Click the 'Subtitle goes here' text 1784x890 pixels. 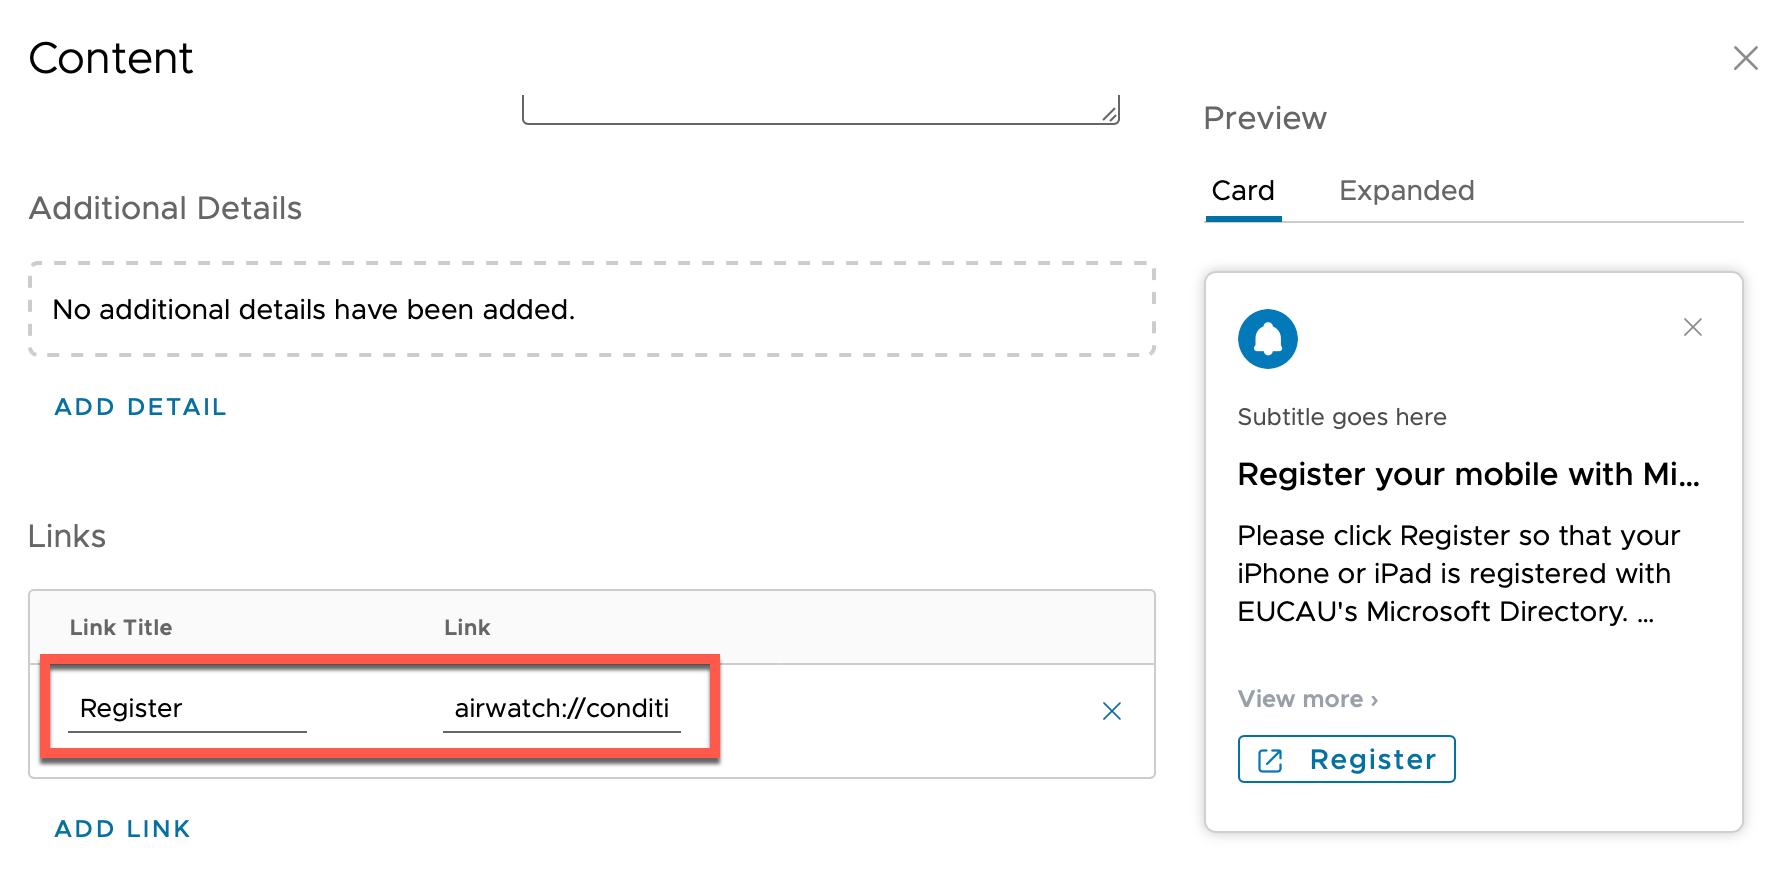(x=1341, y=417)
